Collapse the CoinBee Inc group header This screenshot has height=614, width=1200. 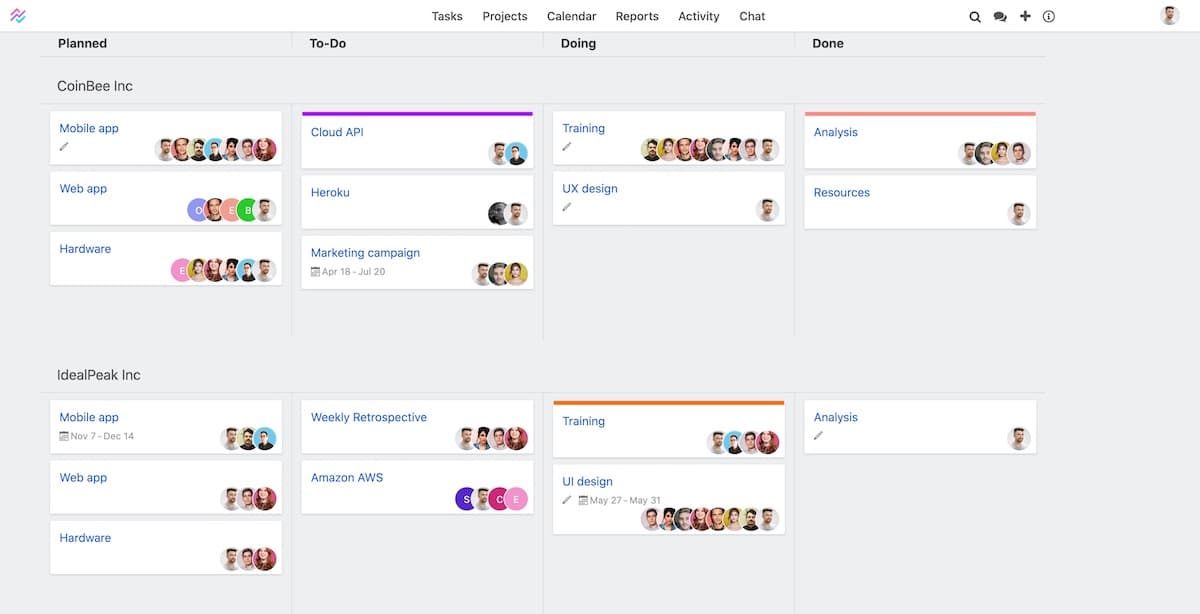click(x=95, y=86)
